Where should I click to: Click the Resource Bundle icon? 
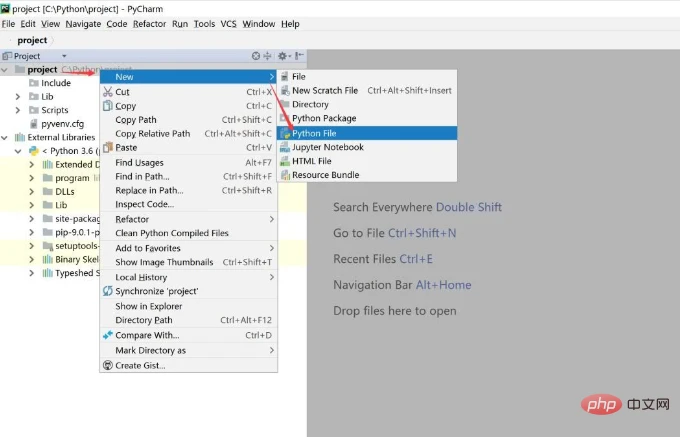[284, 175]
